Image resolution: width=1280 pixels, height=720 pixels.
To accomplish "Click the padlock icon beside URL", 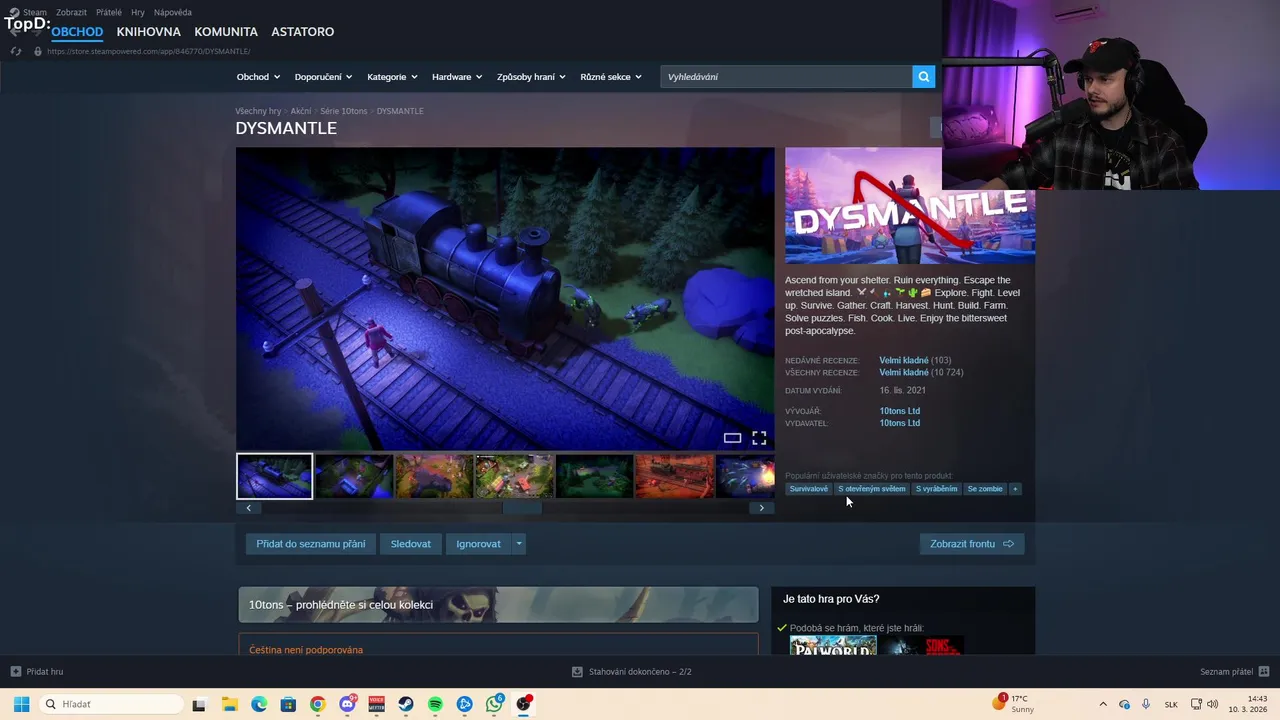I will pos(38,51).
